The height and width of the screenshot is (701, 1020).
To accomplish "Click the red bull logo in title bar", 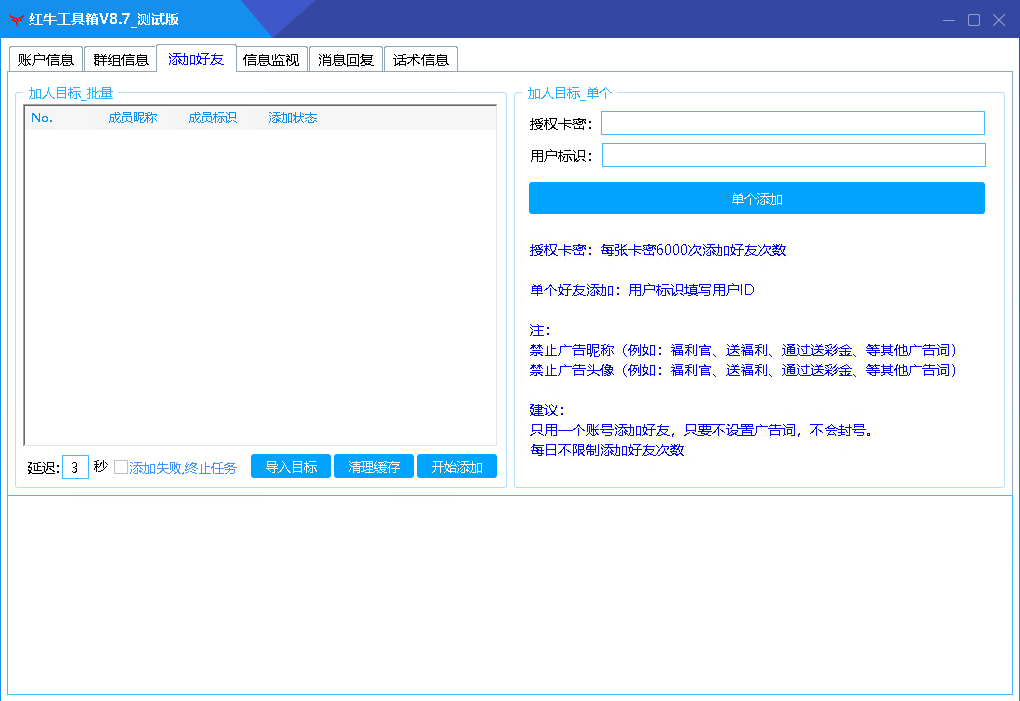I will click(16, 20).
